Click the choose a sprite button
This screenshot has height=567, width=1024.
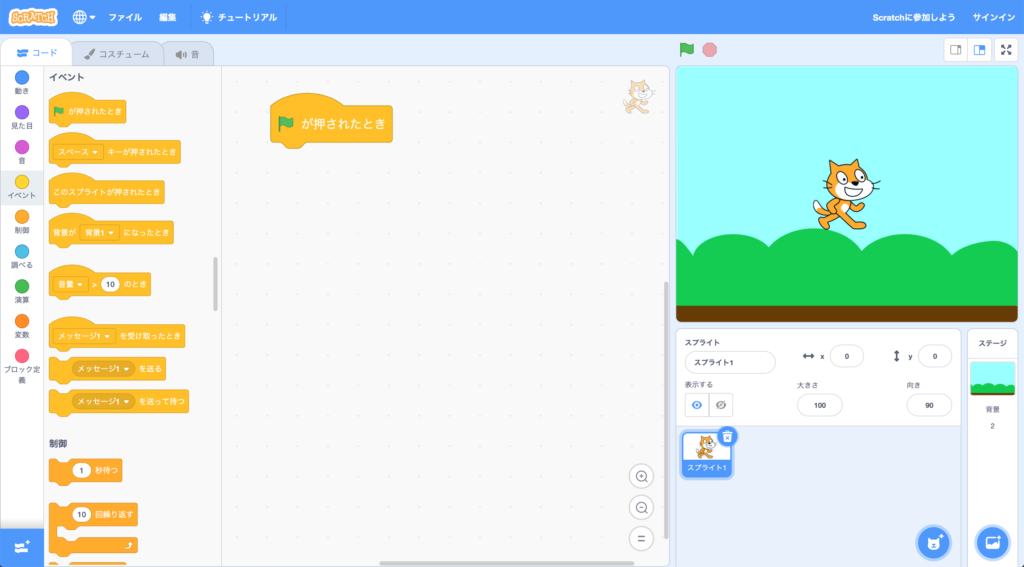[934, 542]
